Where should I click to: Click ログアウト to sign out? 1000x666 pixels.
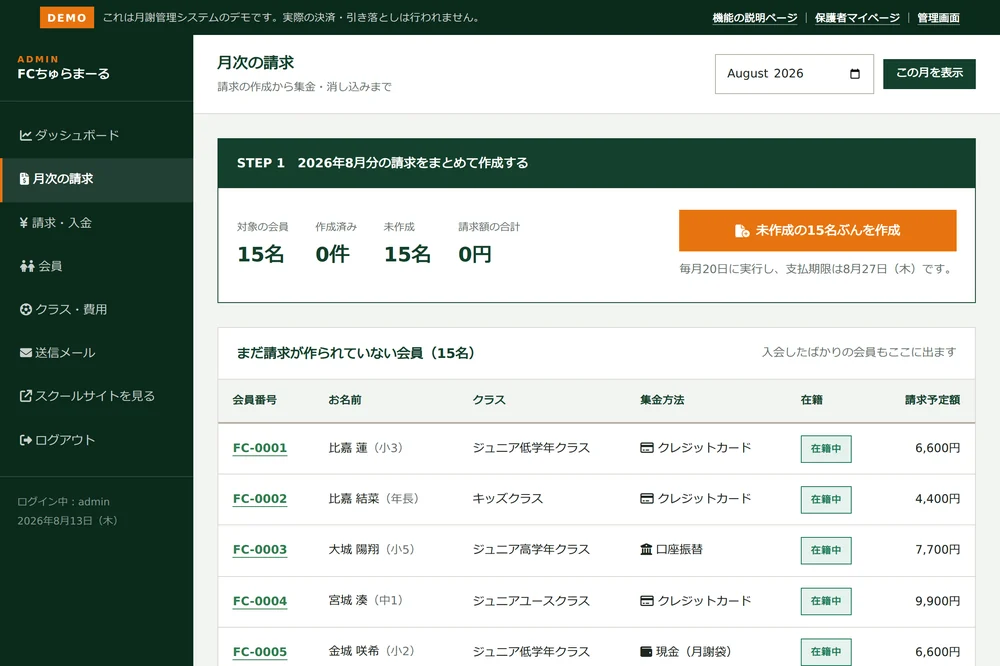[96, 440]
